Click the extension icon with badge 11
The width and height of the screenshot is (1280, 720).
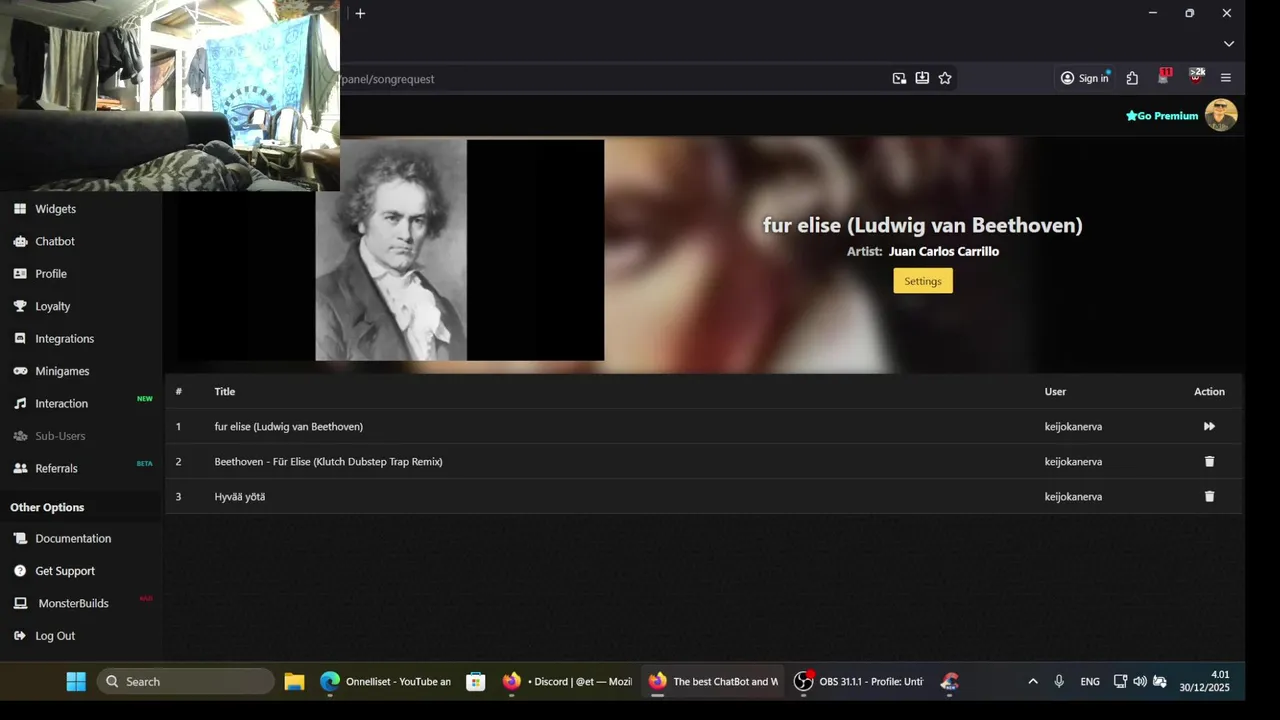1164,77
